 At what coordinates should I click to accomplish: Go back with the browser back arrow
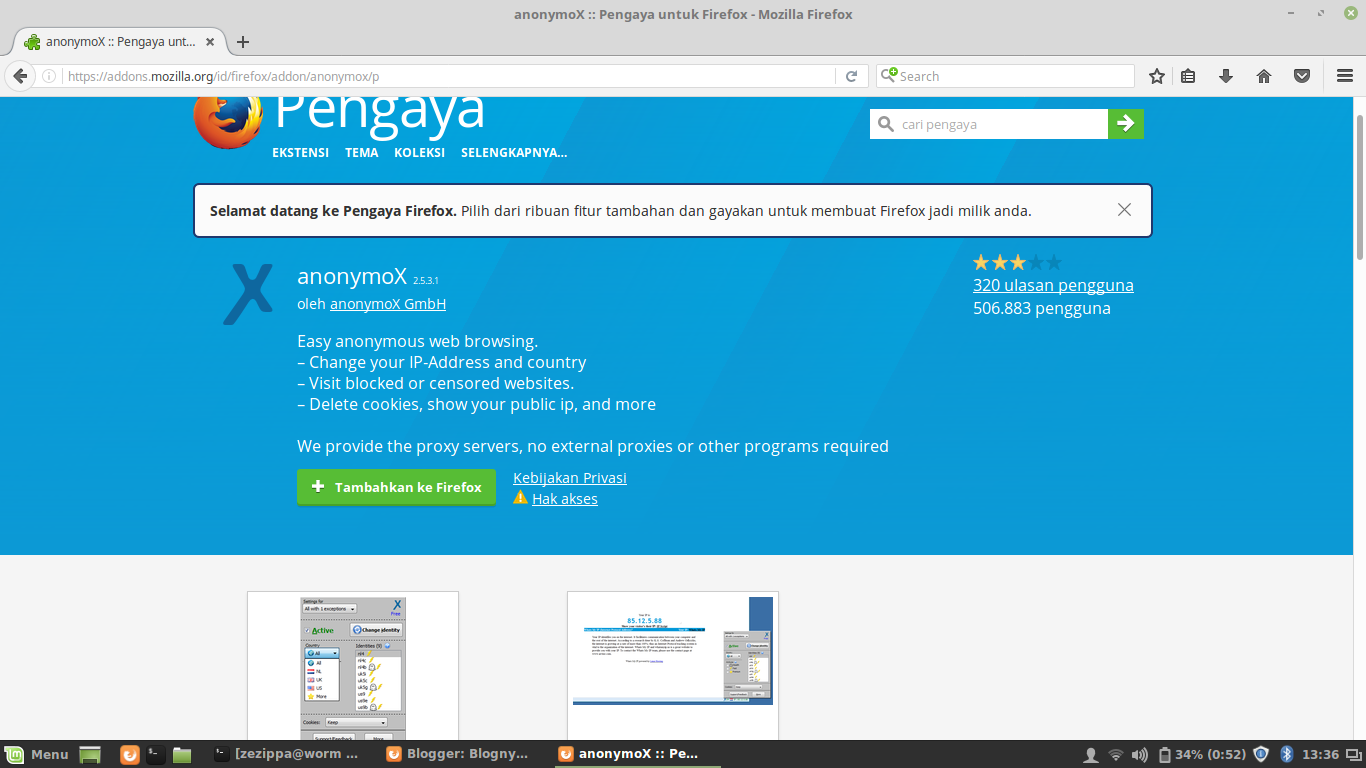20,76
